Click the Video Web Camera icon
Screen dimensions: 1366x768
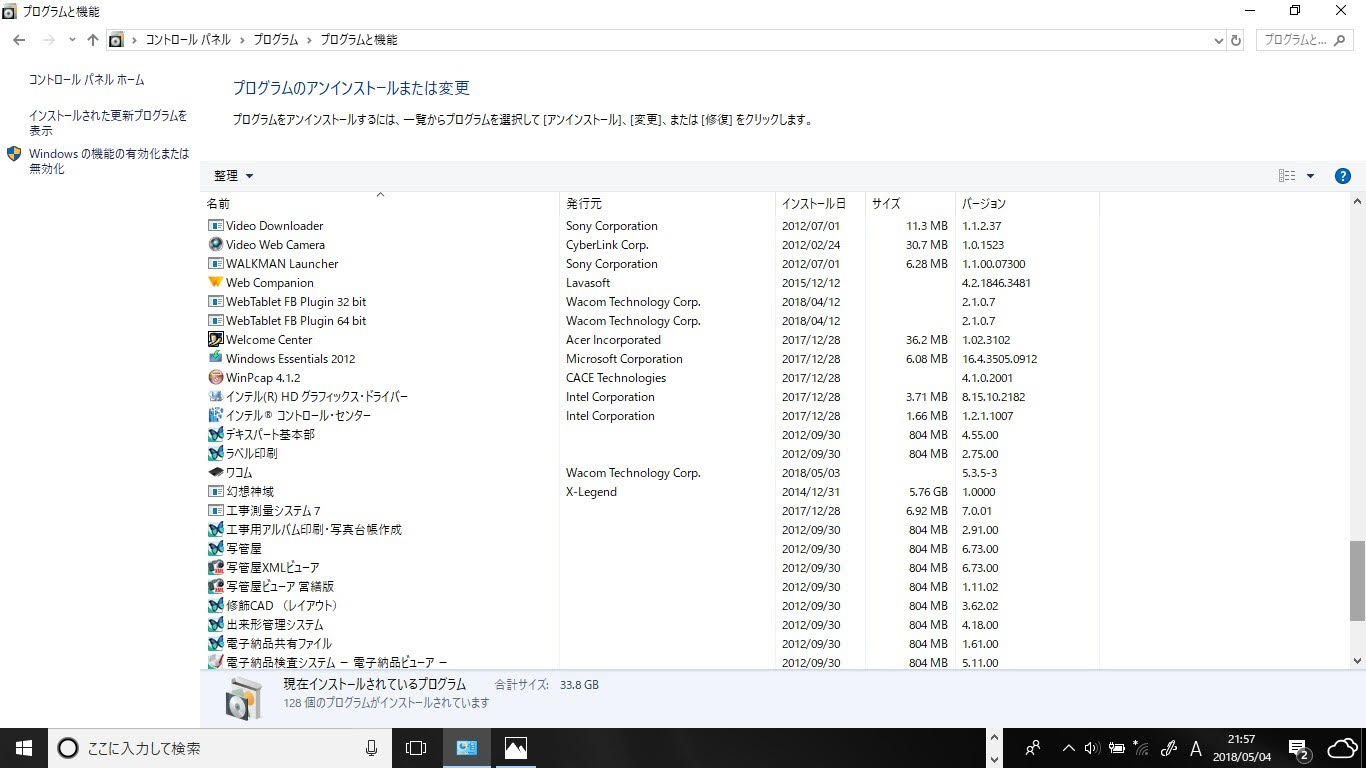pos(215,245)
